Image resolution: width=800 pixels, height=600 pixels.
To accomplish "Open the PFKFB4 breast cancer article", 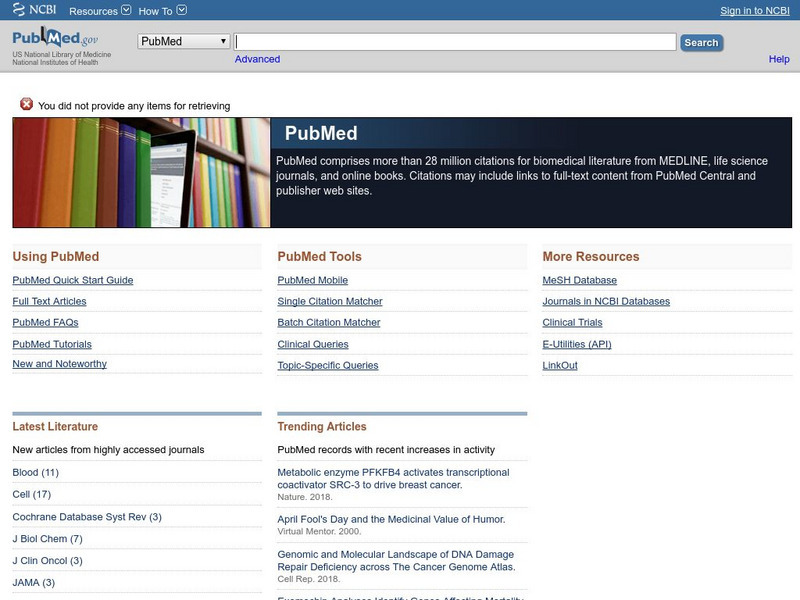I will (x=393, y=479).
